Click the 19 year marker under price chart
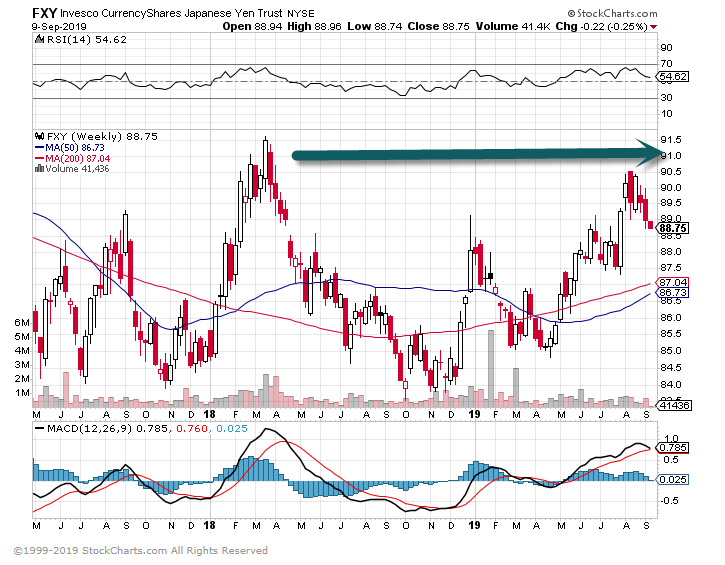The width and height of the screenshot is (725, 565). (474, 414)
